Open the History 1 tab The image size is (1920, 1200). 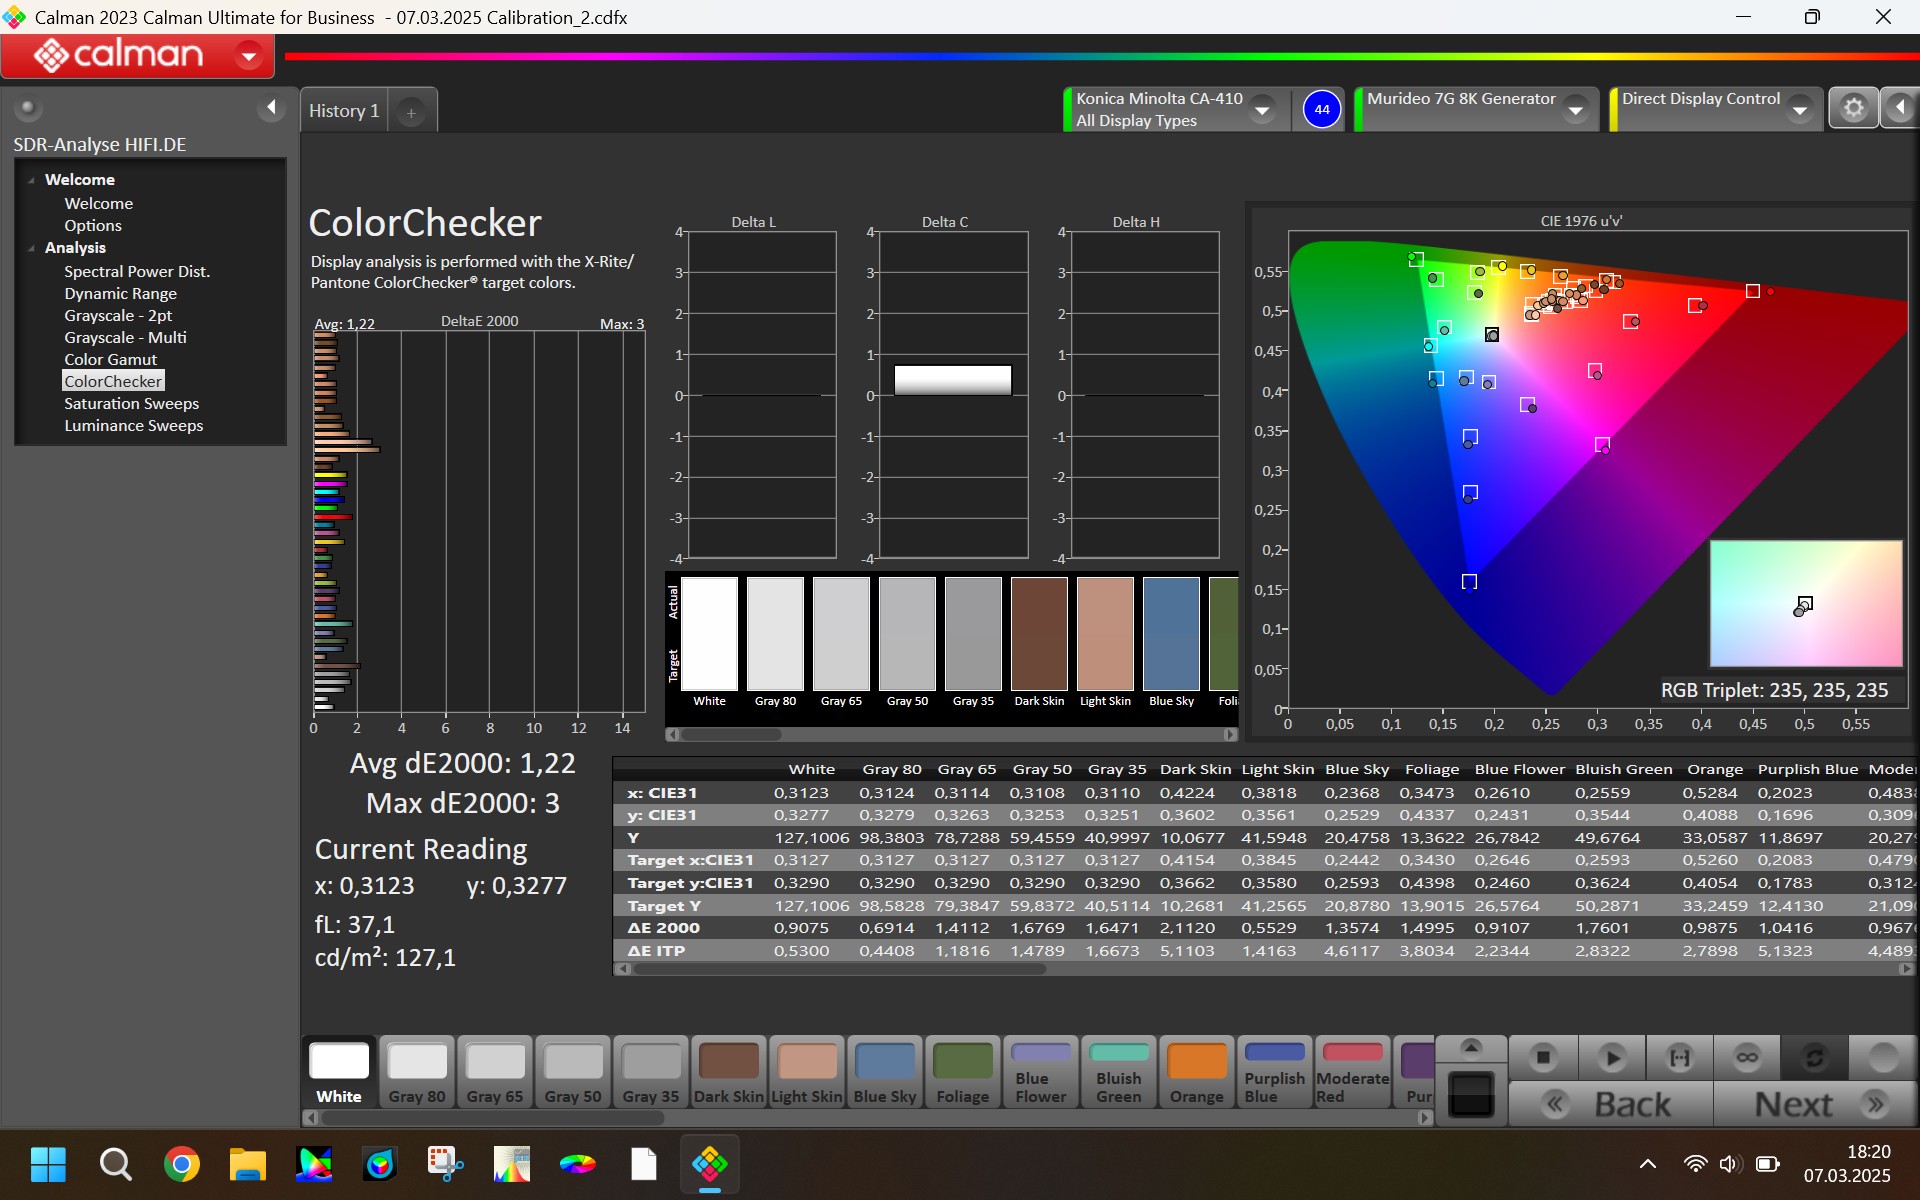(344, 111)
